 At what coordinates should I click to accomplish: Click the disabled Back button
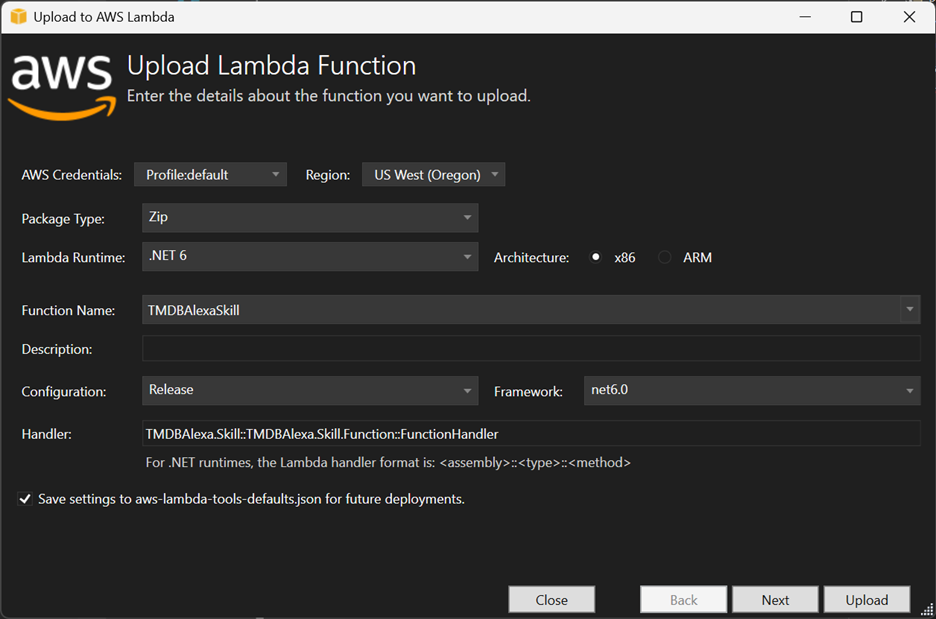click(x=683, y=598)
